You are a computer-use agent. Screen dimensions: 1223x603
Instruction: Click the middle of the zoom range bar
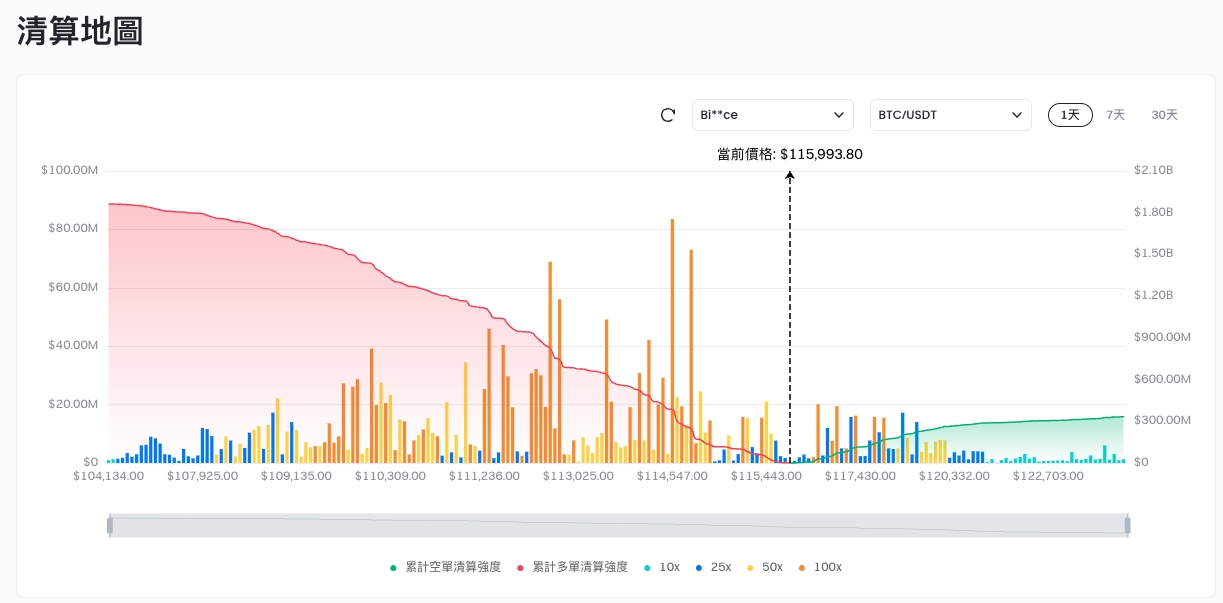click(x=618, y=525)
